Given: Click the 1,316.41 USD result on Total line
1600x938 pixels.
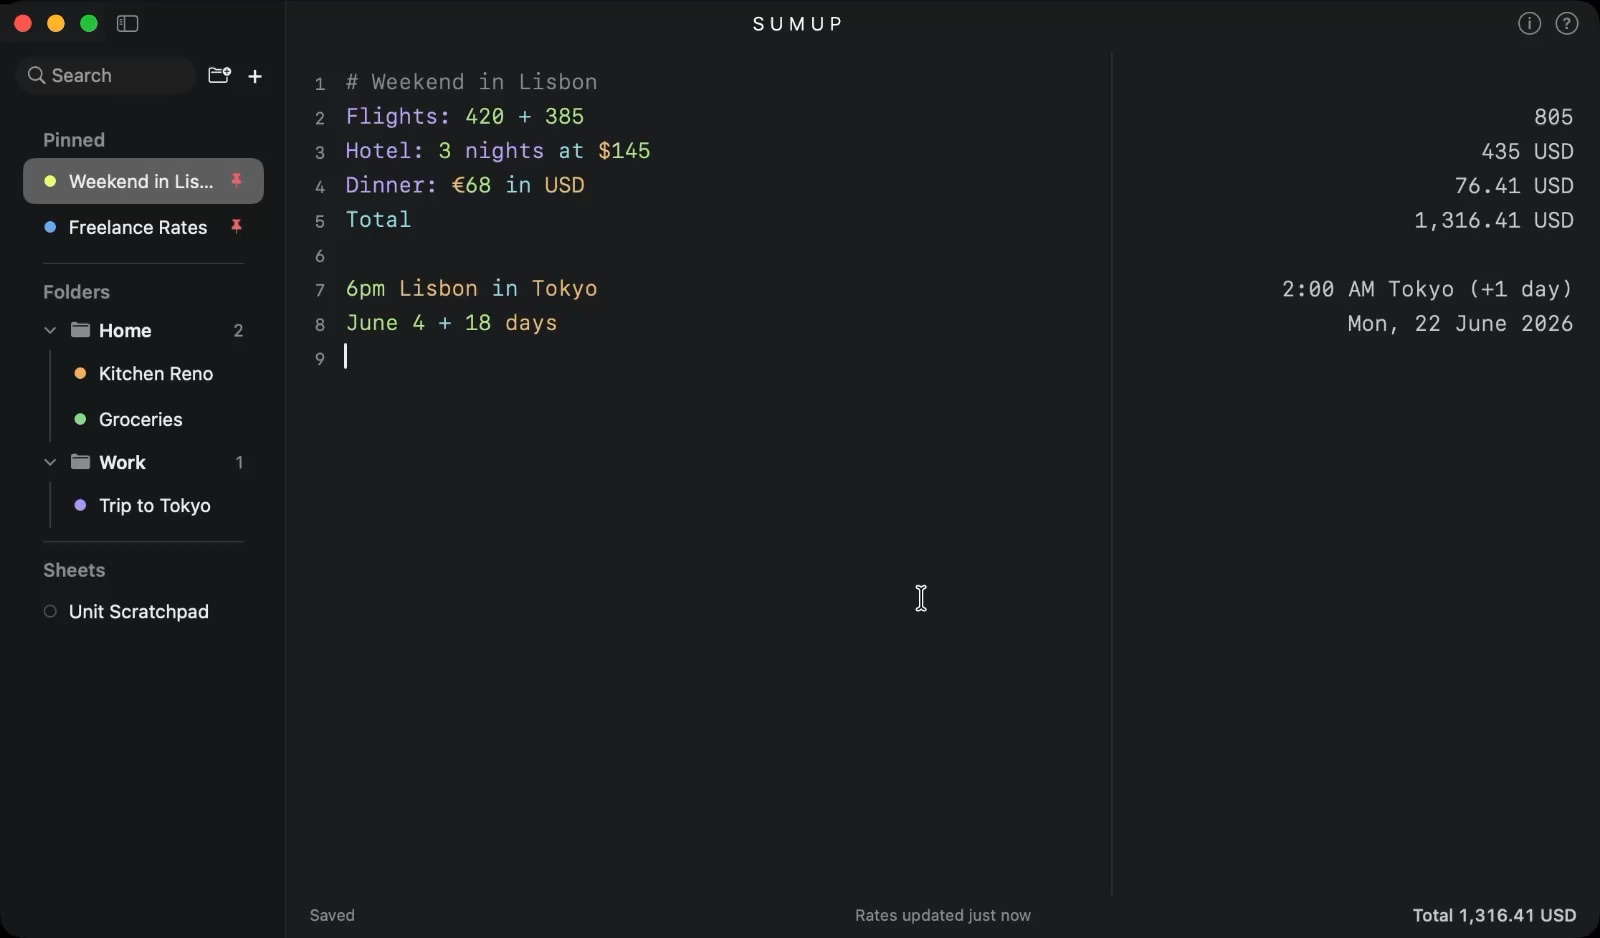Looking at the screenshot, I should pyautogui.click(x=1494, y=220).
